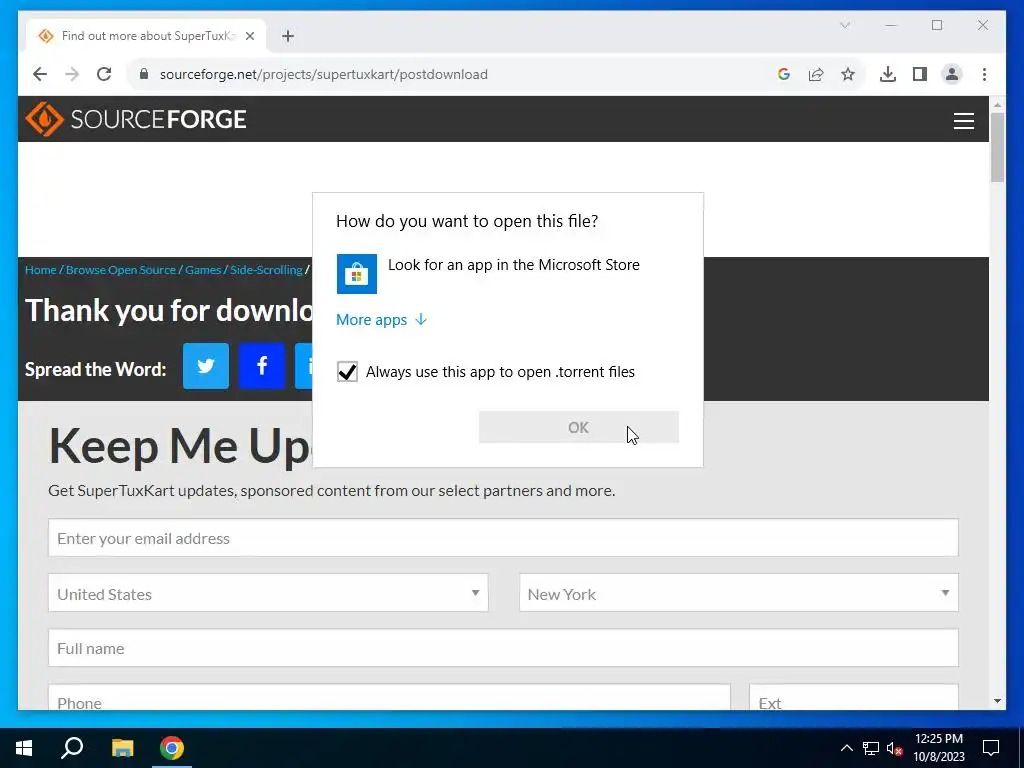
Task: Uncheck Always use this app checkbox
Action: (x=347, y=372)
